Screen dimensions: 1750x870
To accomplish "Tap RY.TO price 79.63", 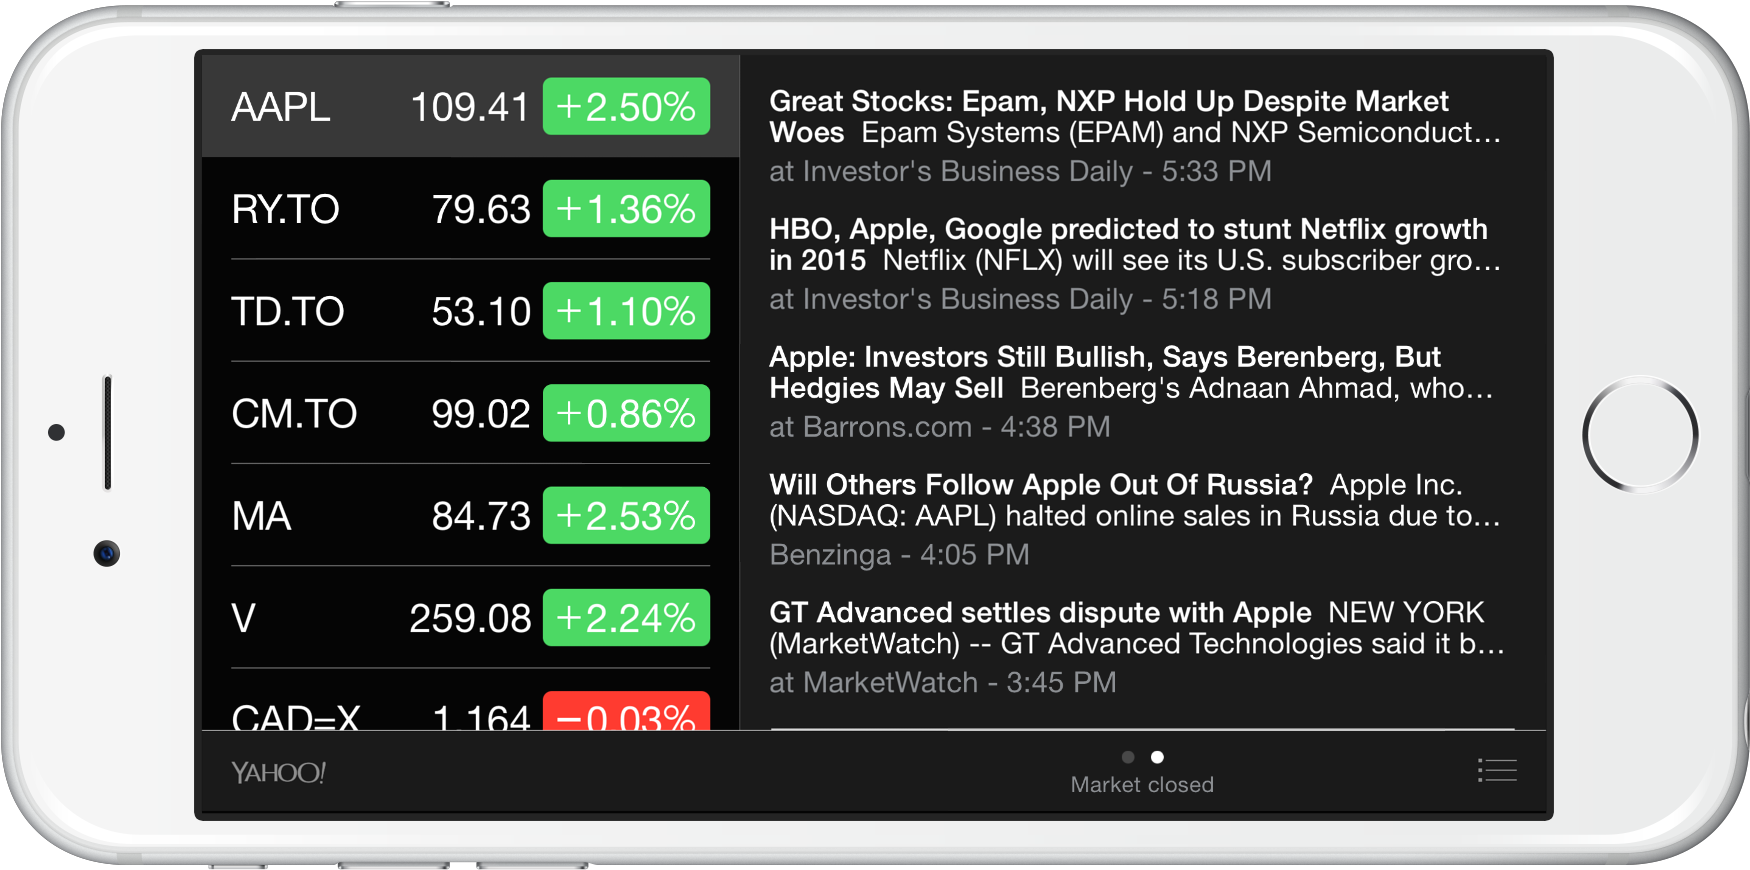I will [x=481, y=210].
